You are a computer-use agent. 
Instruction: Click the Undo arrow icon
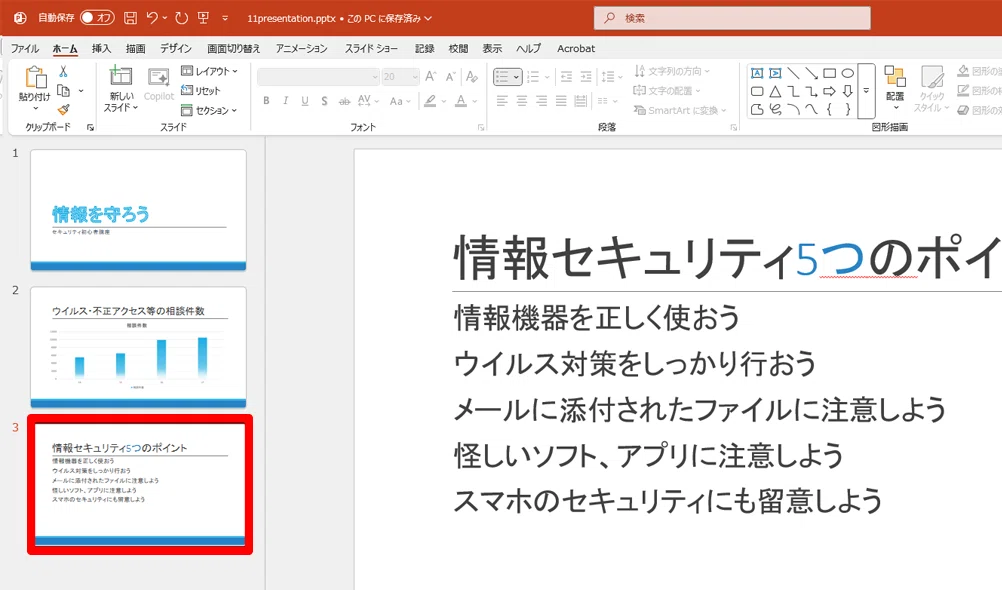152,18
